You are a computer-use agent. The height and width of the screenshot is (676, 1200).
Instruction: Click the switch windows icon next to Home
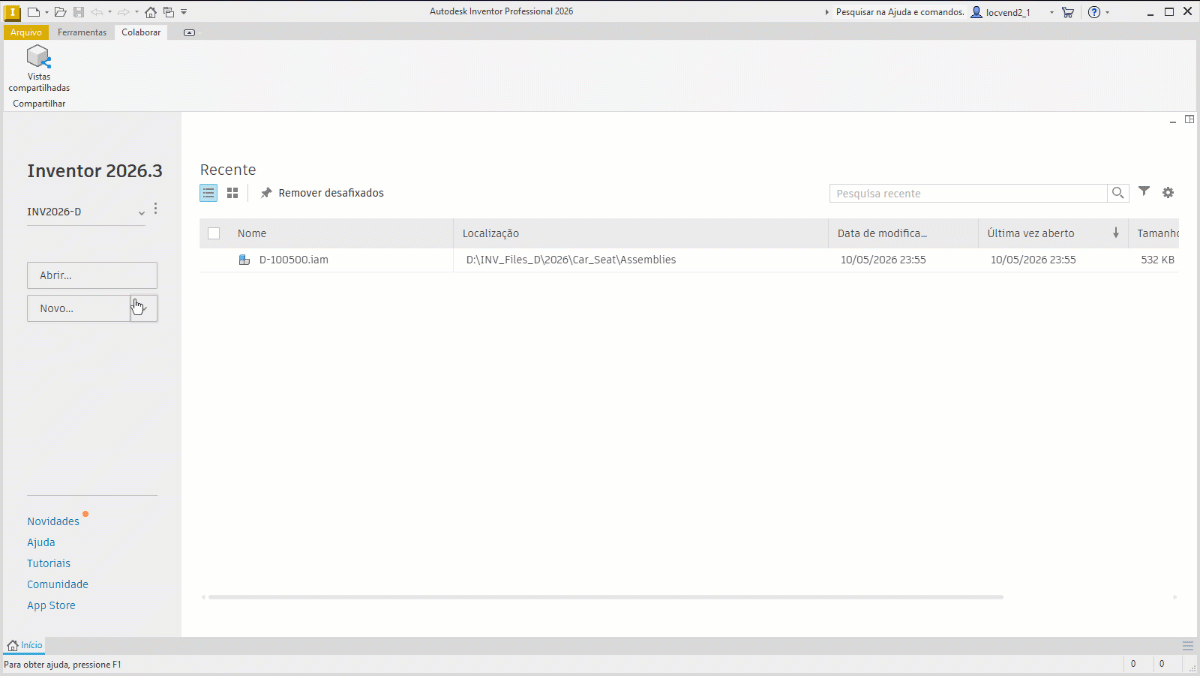coord(168,12)
